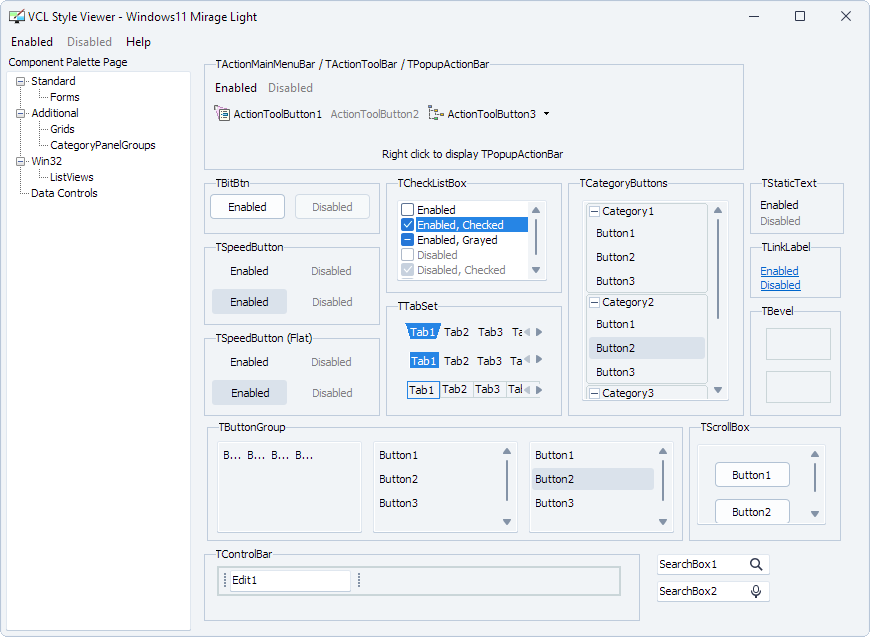This screenshot has width=870, height=637.
Task: Click TCheckListBox scroll down arrow
Action: click(x=536, y=270)
